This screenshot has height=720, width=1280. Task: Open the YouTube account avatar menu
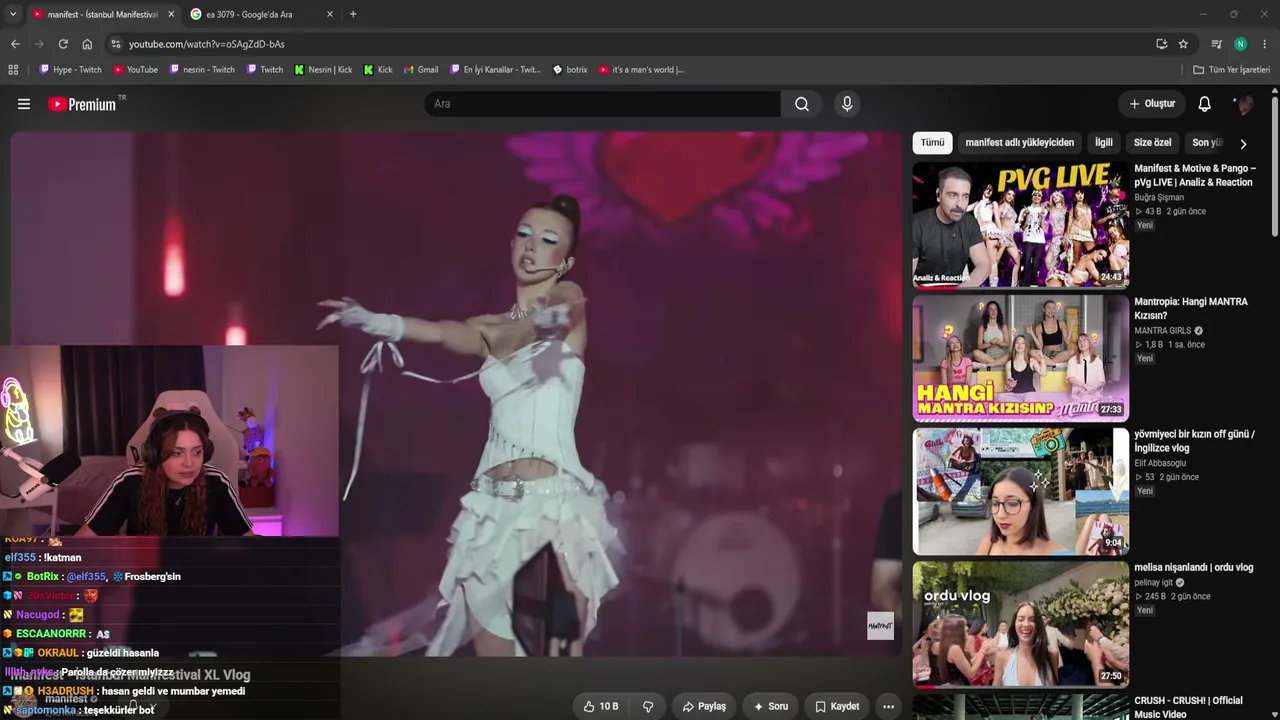point(1245,104)
